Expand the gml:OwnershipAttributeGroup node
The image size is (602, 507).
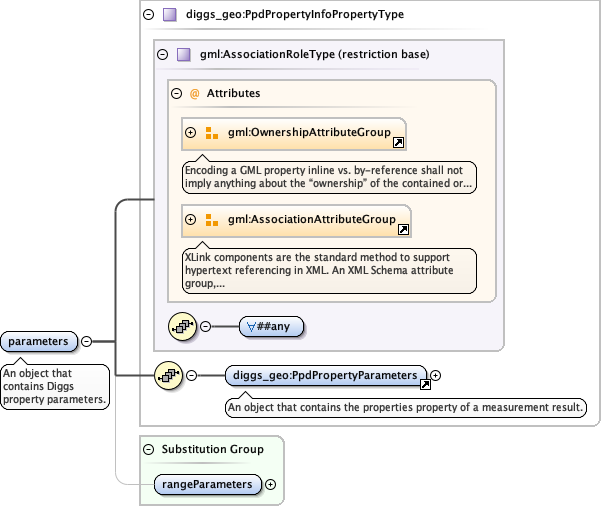click(190, 133)
